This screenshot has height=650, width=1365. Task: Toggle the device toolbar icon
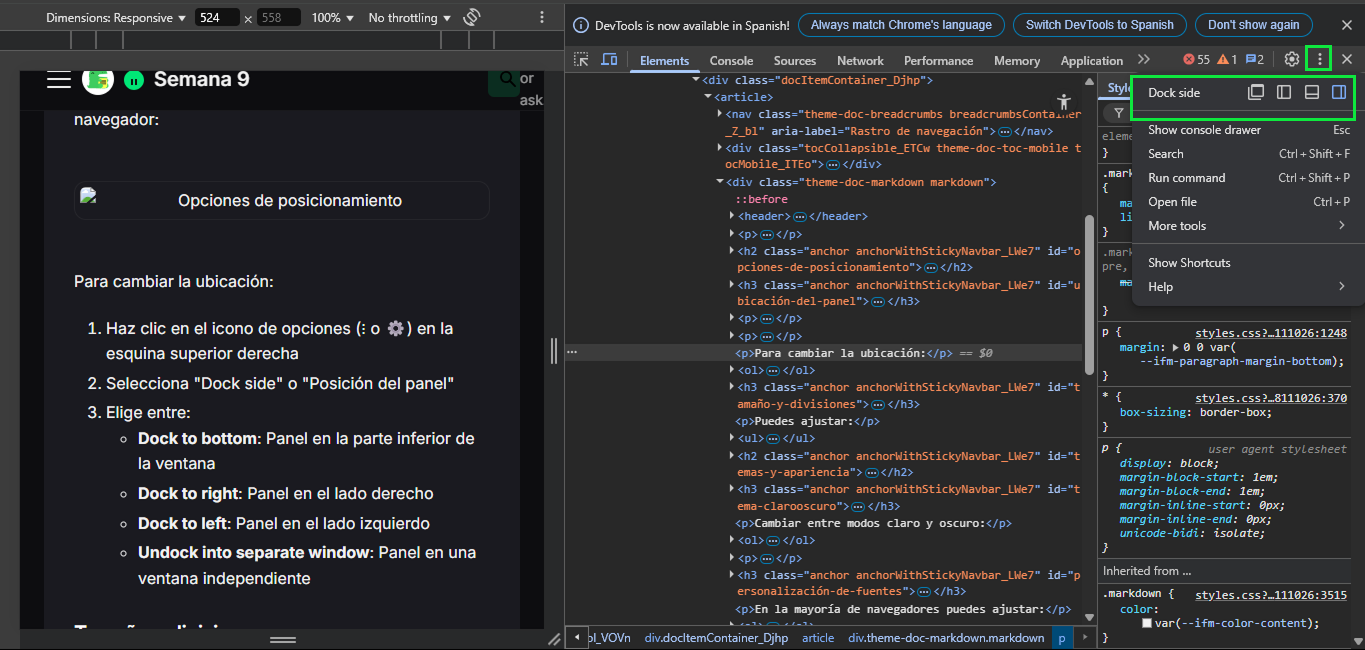(x=609, y=60)
